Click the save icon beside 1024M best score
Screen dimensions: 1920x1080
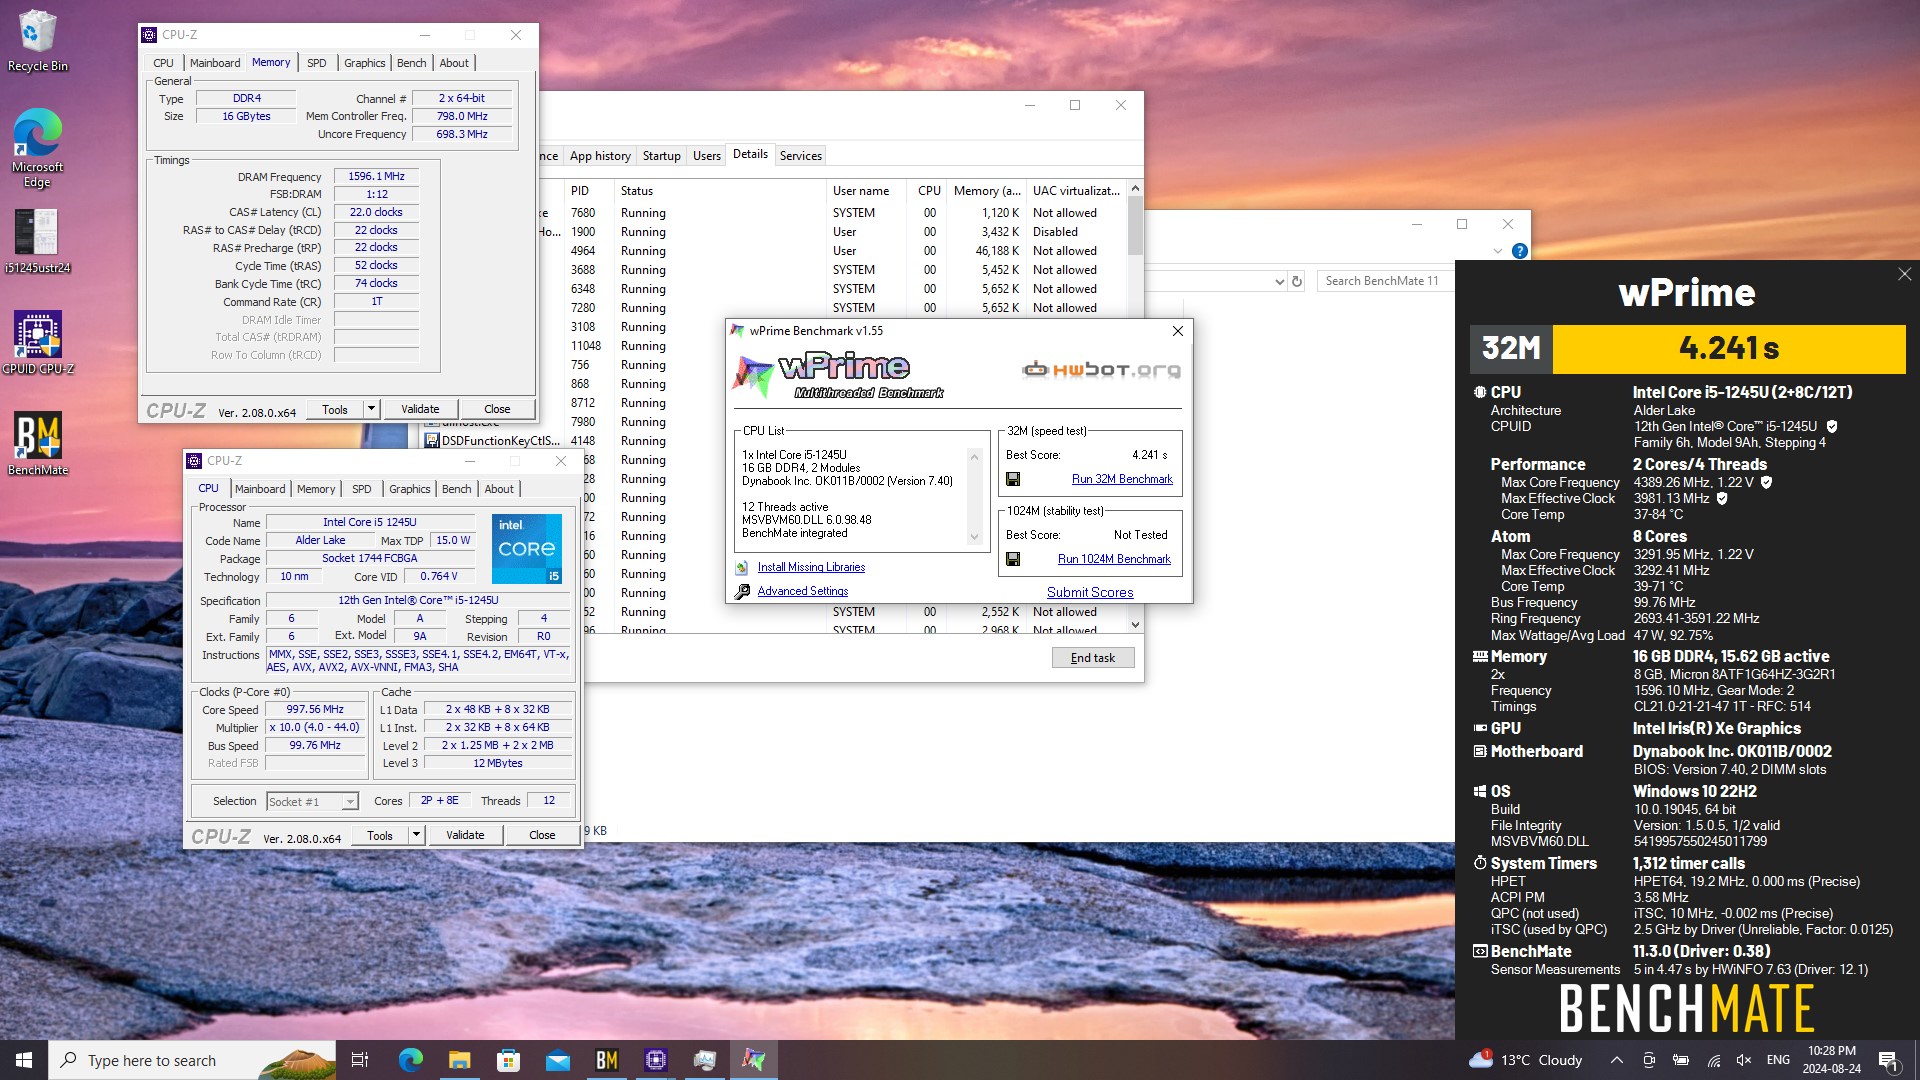[x=1013, y=559]
